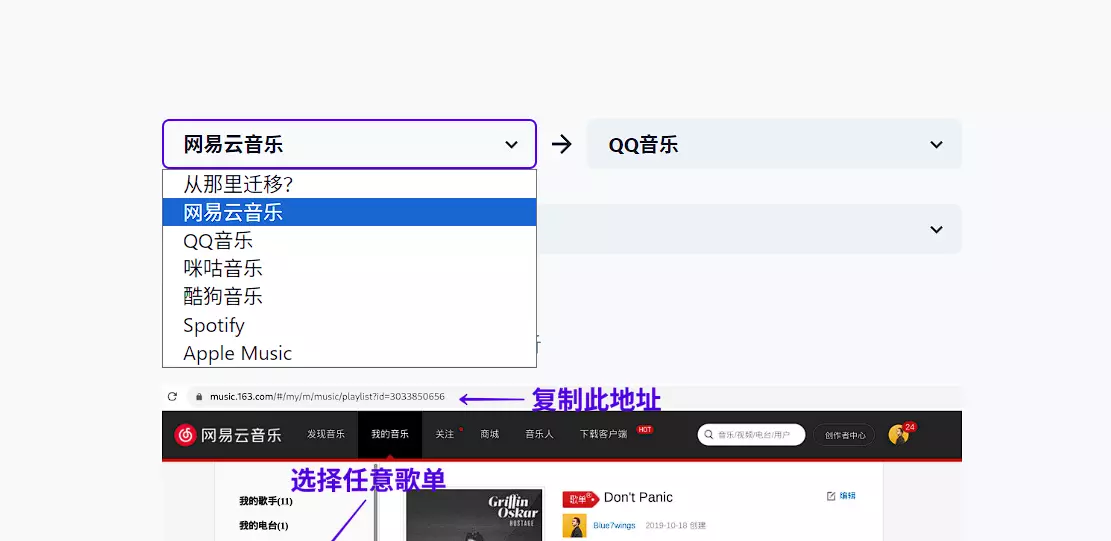1111x541 pixels.
Task: Choose Spotify in the dropdown list
Action: (214, 325)
